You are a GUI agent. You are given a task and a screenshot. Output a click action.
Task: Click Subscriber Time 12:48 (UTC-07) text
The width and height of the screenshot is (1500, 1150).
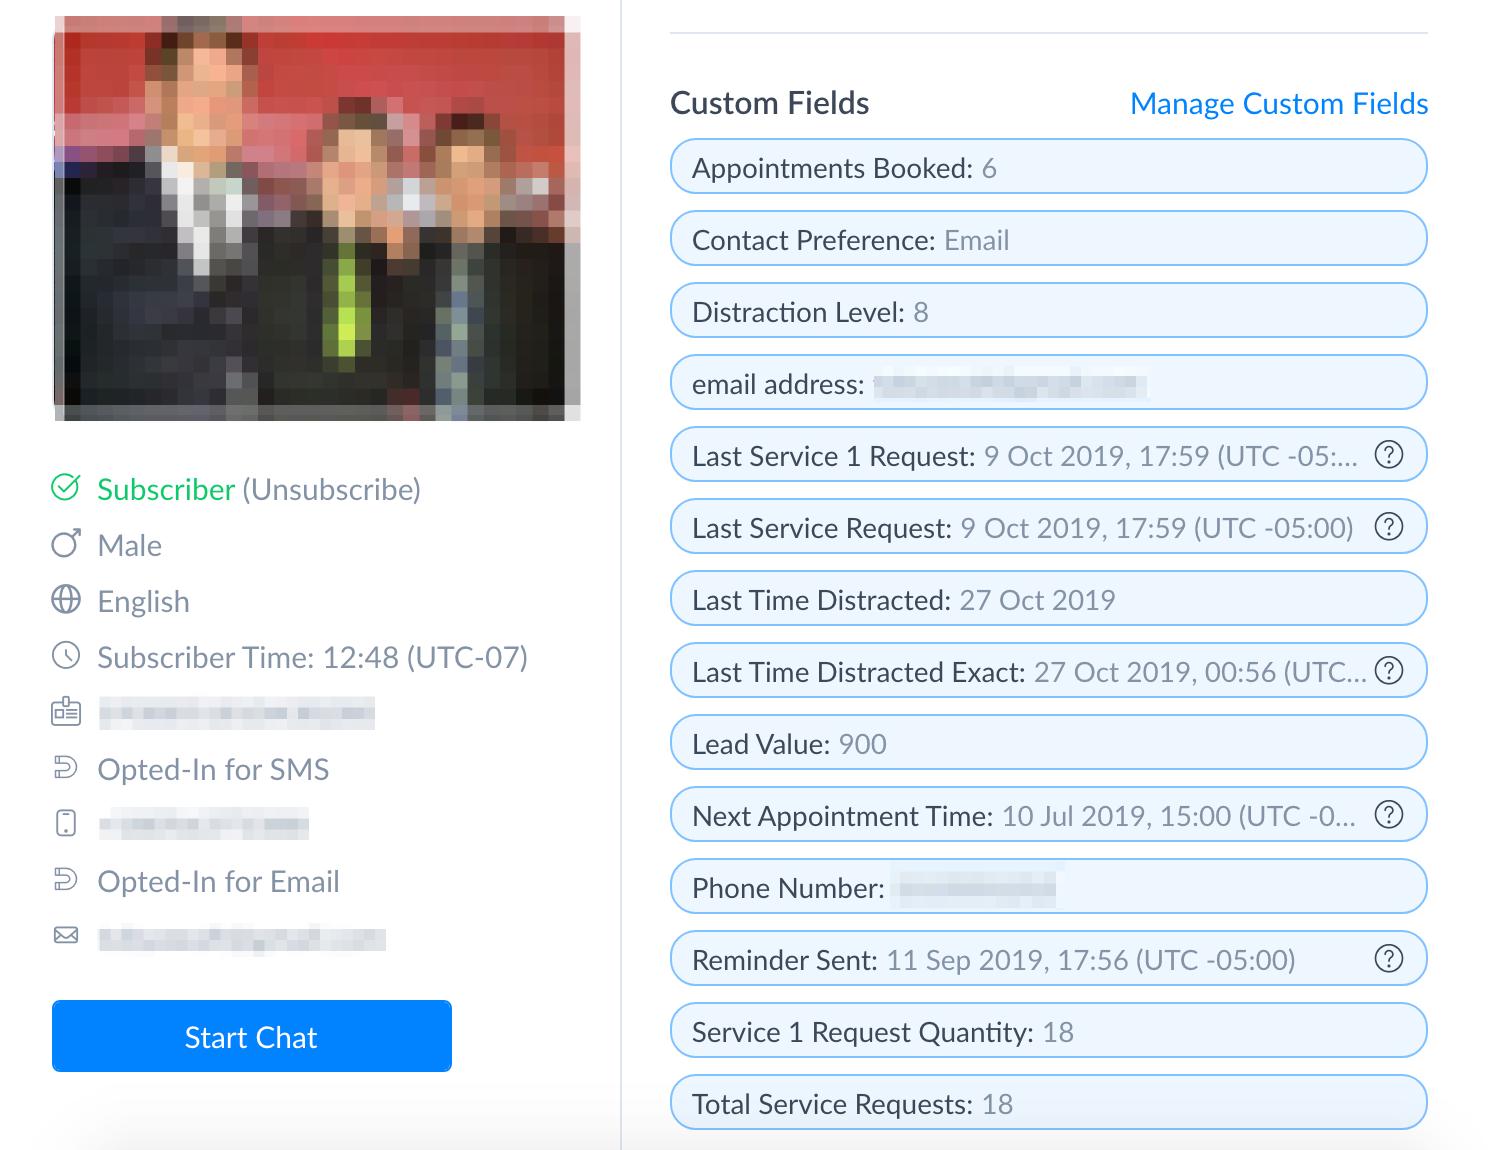point(312,657)
